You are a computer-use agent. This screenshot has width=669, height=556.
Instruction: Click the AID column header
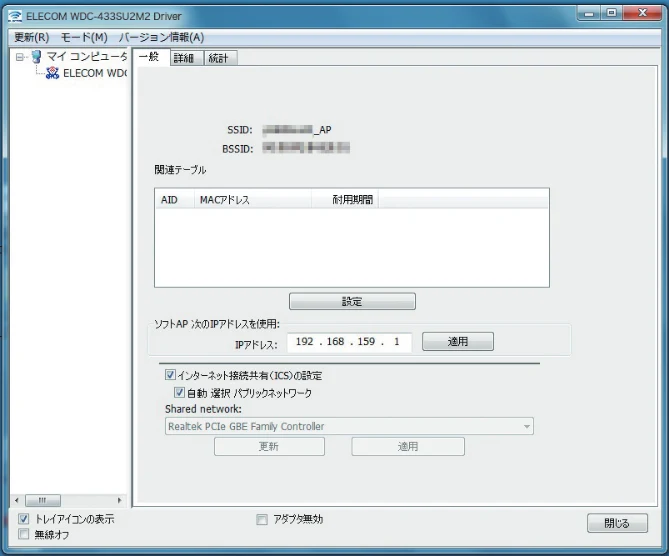click(175, 199)
